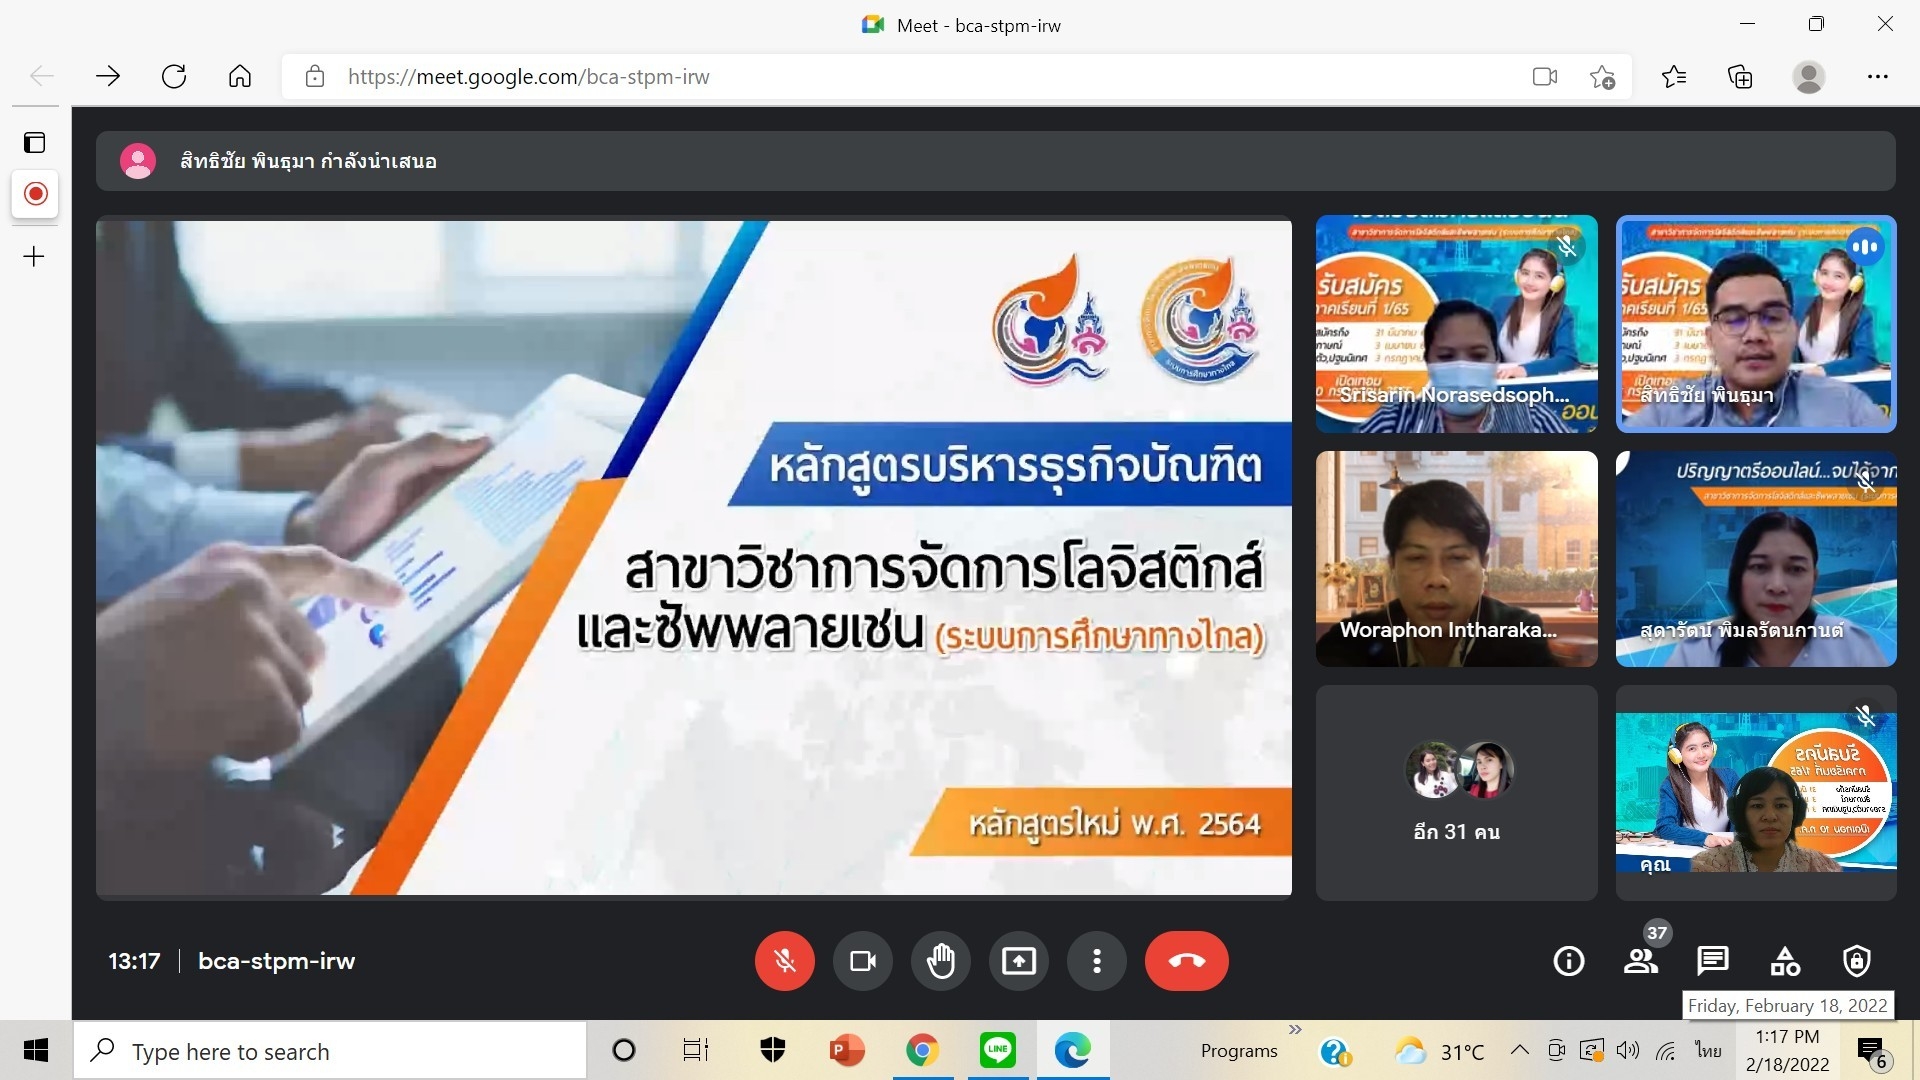Open Edge settings and more ellipsis menu
This screenshot has width=1920, height=1080.
tap(1878, 77)
